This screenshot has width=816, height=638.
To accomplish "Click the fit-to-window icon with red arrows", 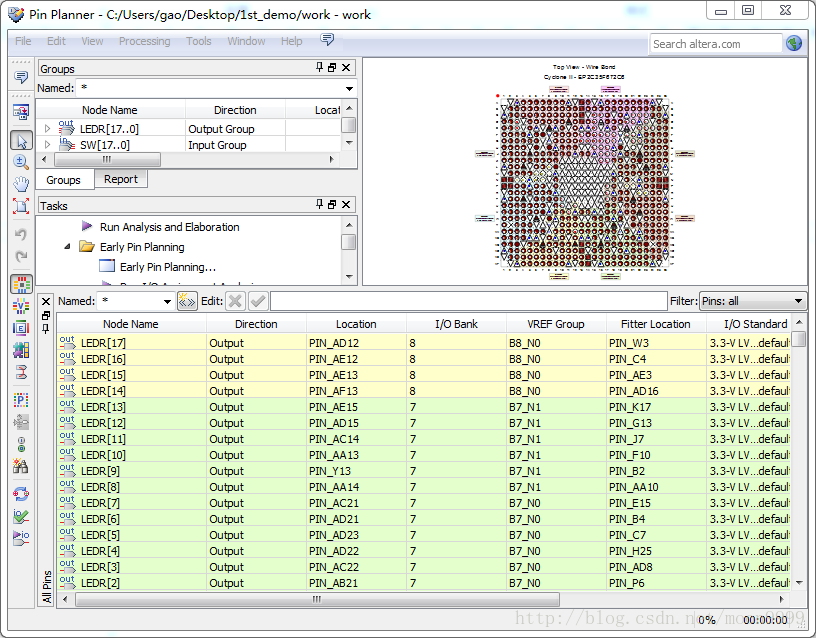I will 21,206.
